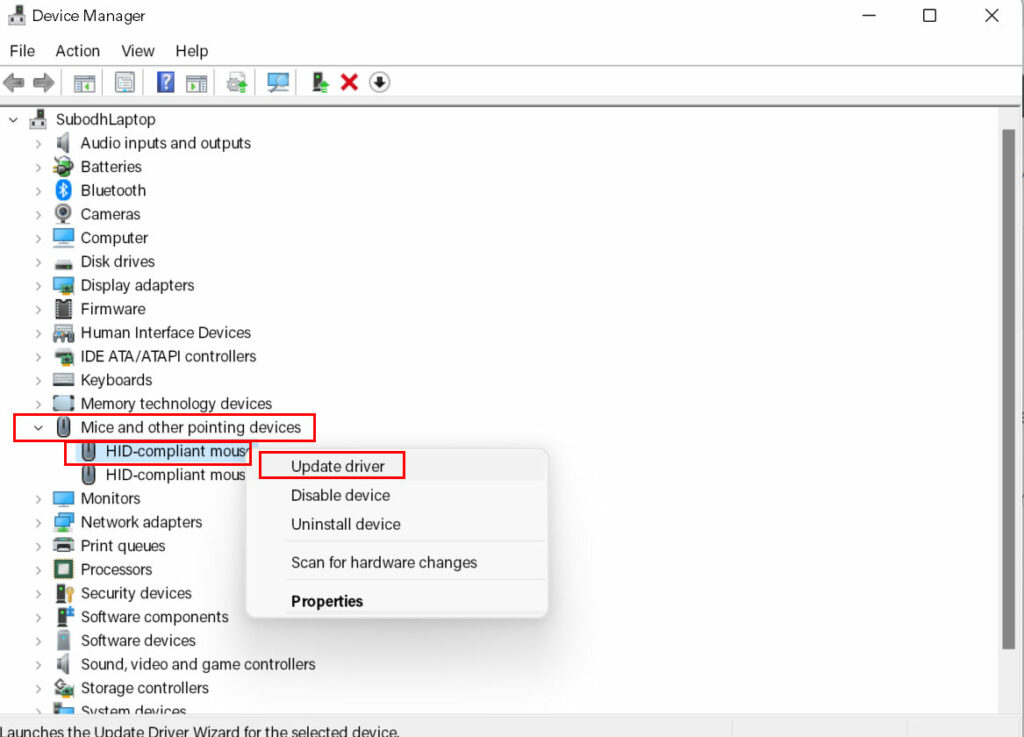Click the Enable device toolbar icon
This screenshot has height=737, width=1024.
tap(320, 82)
